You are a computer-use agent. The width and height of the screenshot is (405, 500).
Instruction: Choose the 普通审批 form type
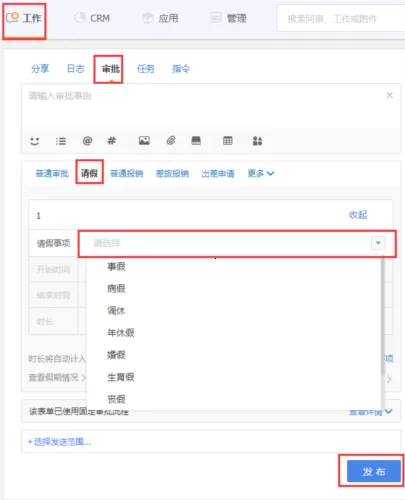(x=52, y=173)
